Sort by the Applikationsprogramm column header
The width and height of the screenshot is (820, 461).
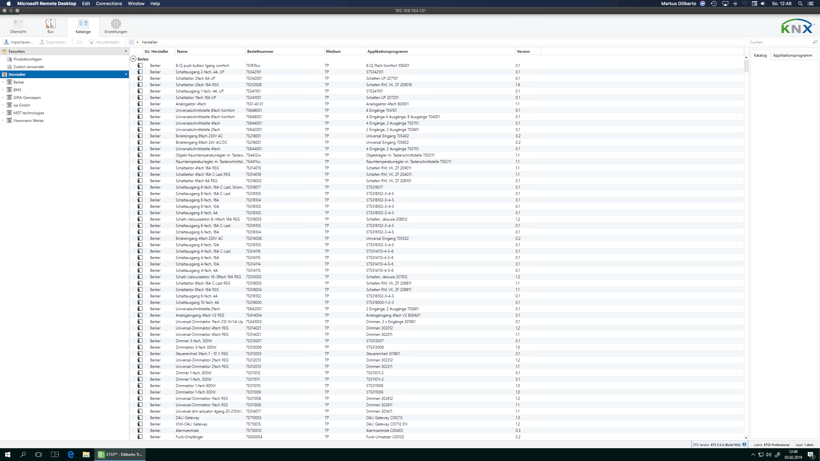click(388, 52)
